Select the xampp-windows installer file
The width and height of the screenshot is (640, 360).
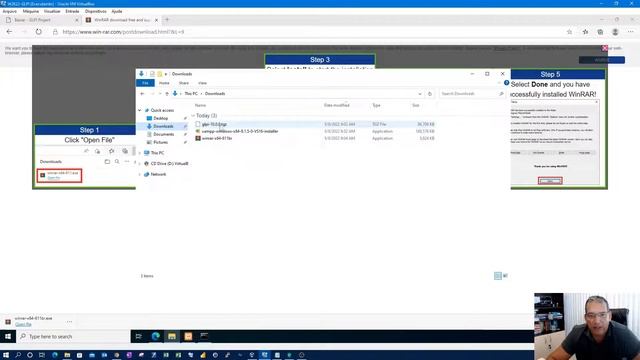point(240,131)
